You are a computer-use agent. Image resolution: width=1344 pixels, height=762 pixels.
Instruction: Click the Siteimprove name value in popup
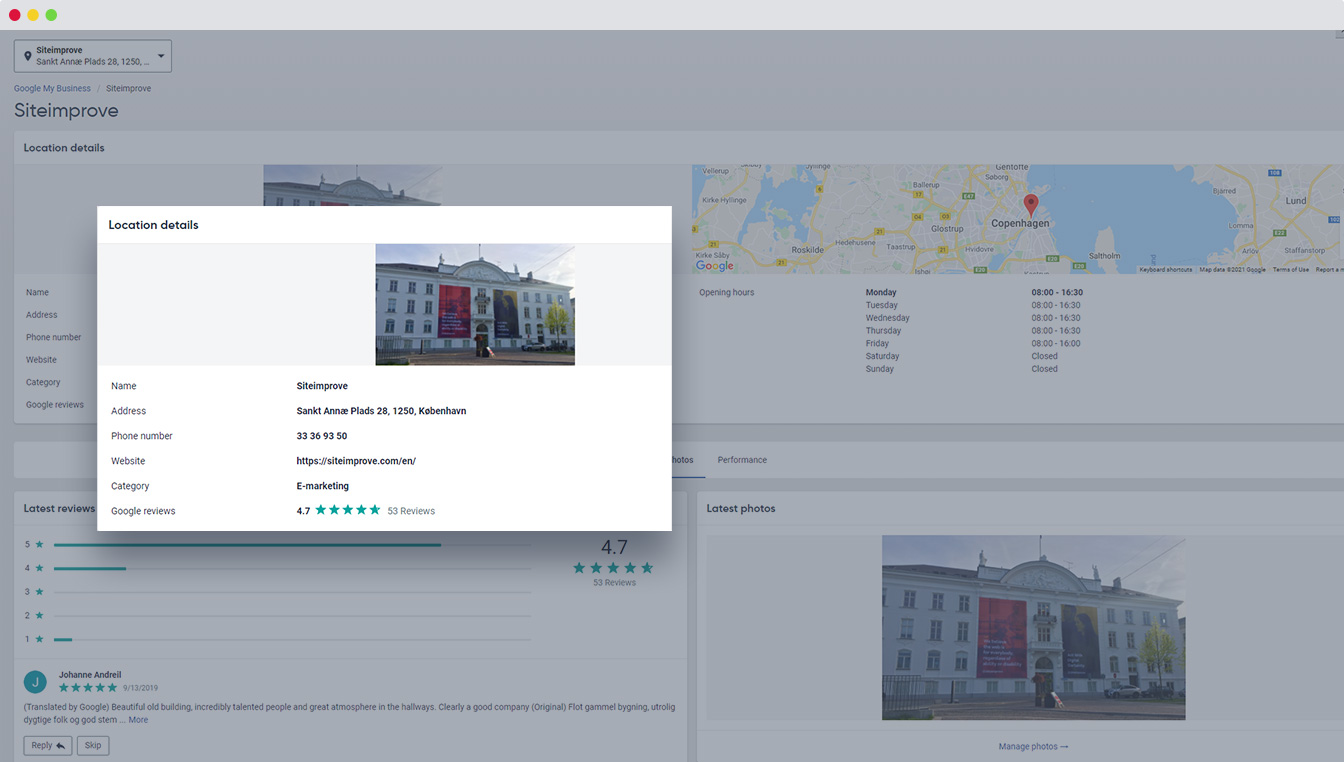coord(322,386)
